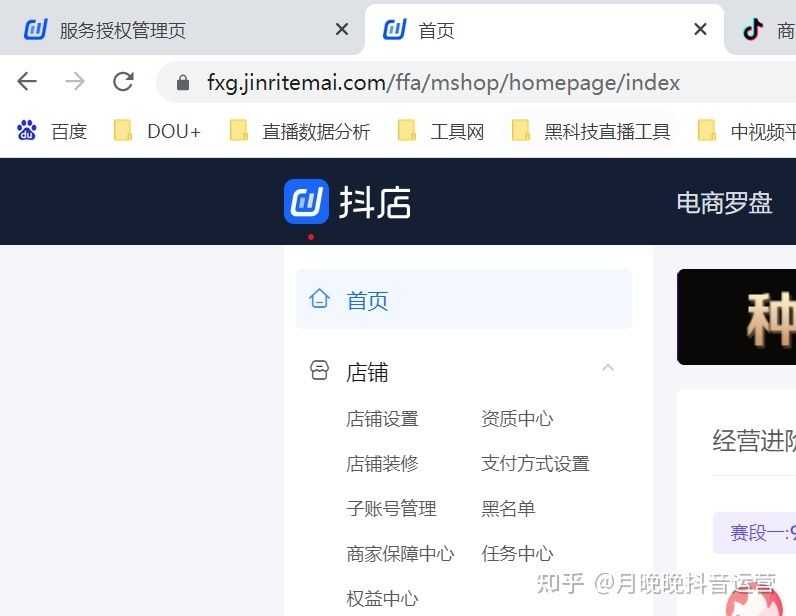Open 电商罗盘 in the top navigation
Screen dimensions: 796x616
(724, 203)
